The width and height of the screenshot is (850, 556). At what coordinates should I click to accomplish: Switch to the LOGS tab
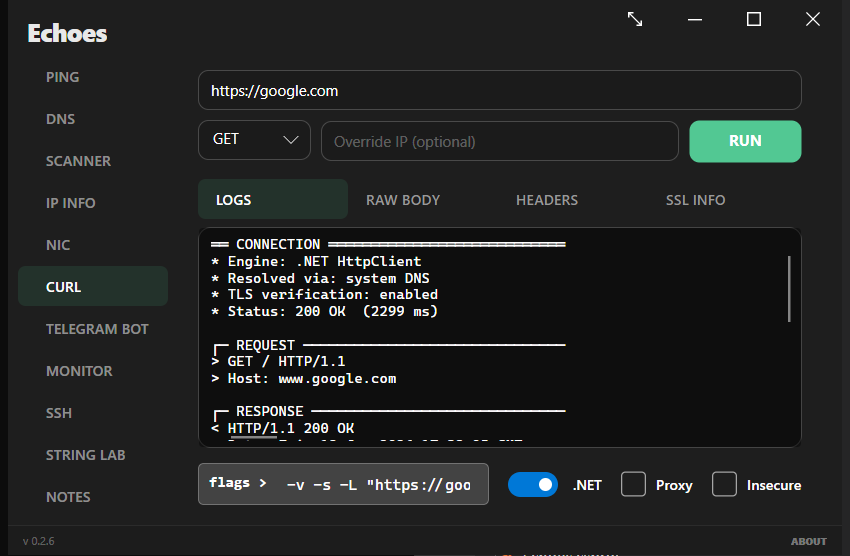[x=273, y=199]
